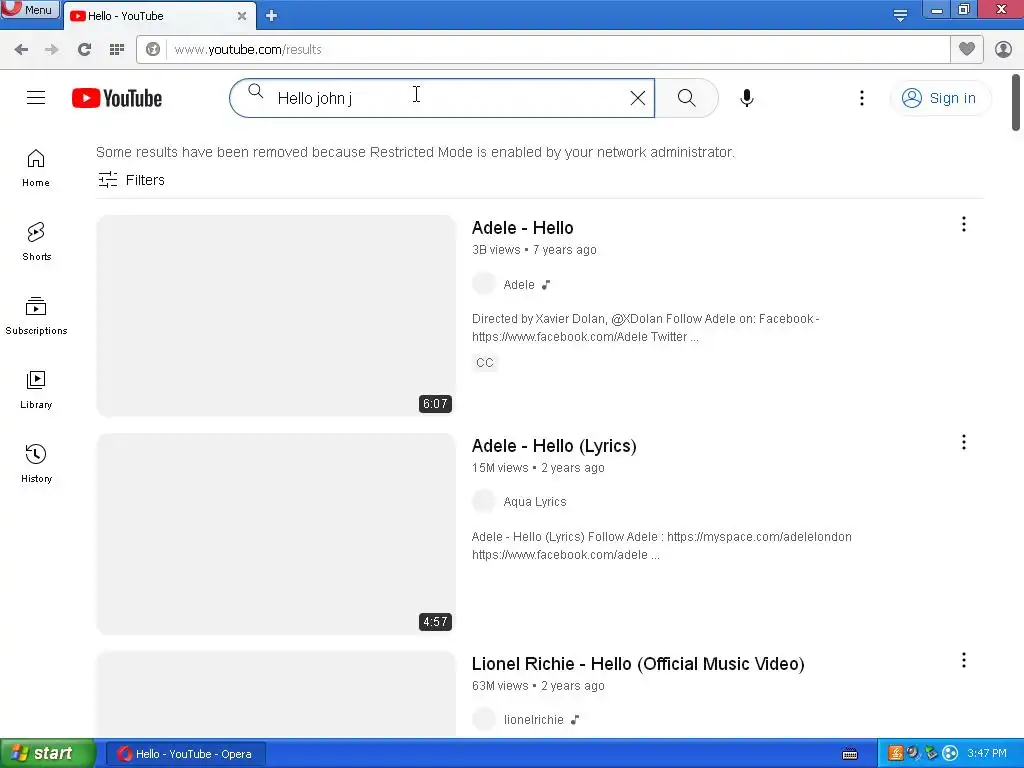The width and height of the screenshot is (1024, 768).
Task: Click the 15M views text
Action: [x=500, y=468]
